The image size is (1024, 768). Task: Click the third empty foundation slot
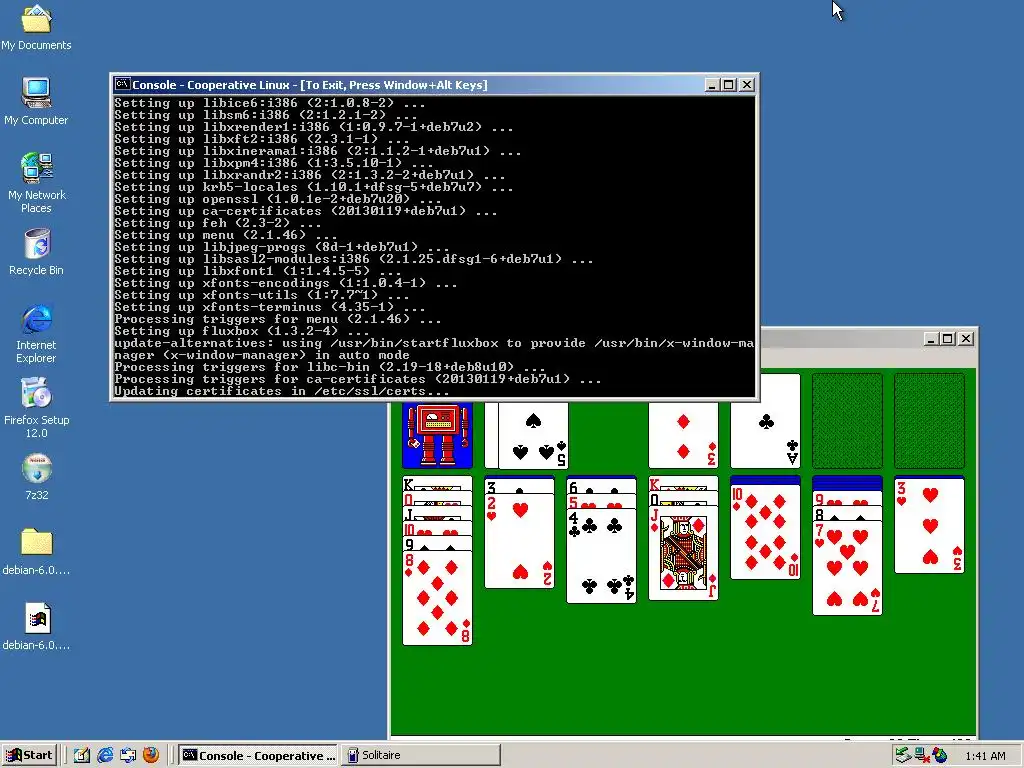coord(847,421)
